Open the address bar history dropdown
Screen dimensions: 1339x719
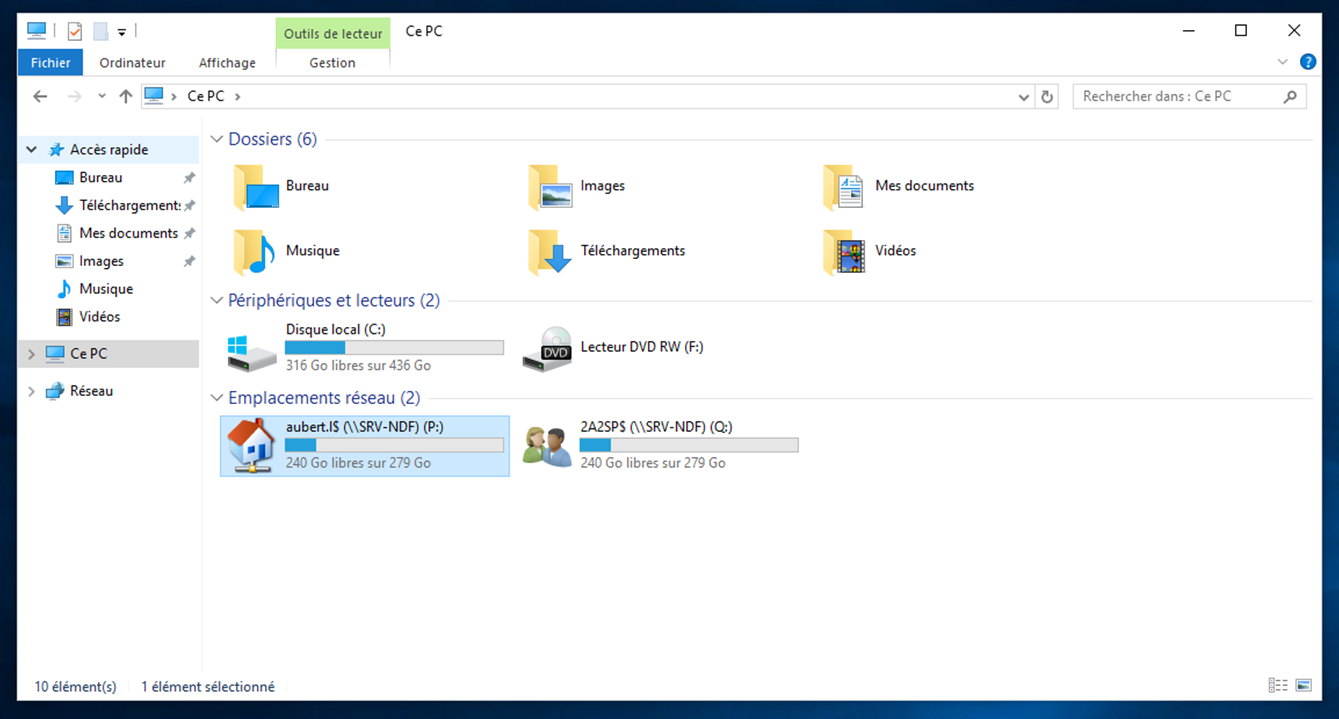(x=1023, y=97)
